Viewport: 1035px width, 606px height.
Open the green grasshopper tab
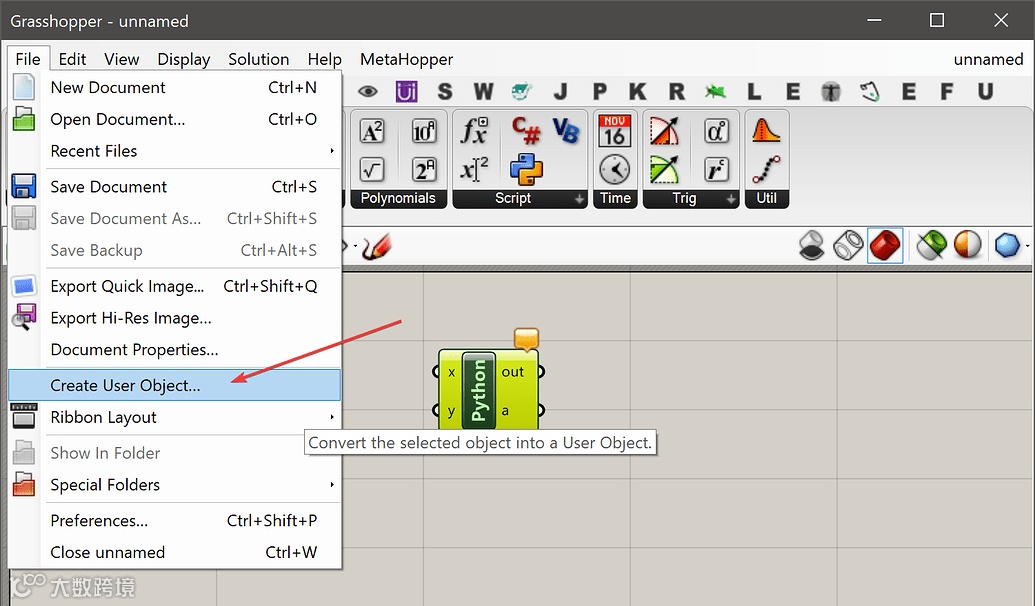[715, 91]
